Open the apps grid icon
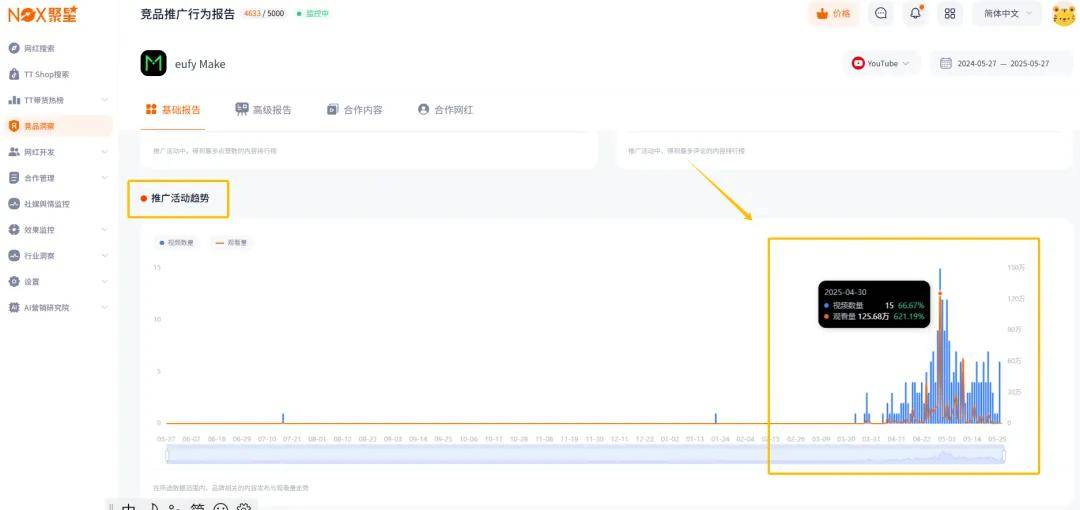The height and width of the screenshot is (510, 1080). tap(950, 13)
